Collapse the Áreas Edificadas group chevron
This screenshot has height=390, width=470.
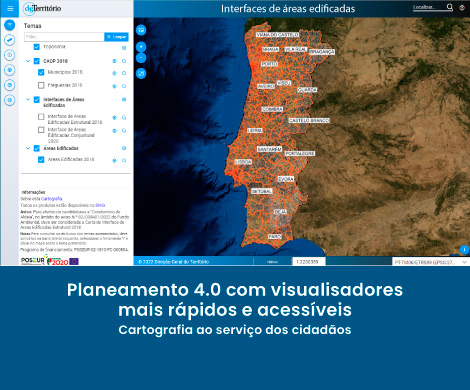(28, 148)
